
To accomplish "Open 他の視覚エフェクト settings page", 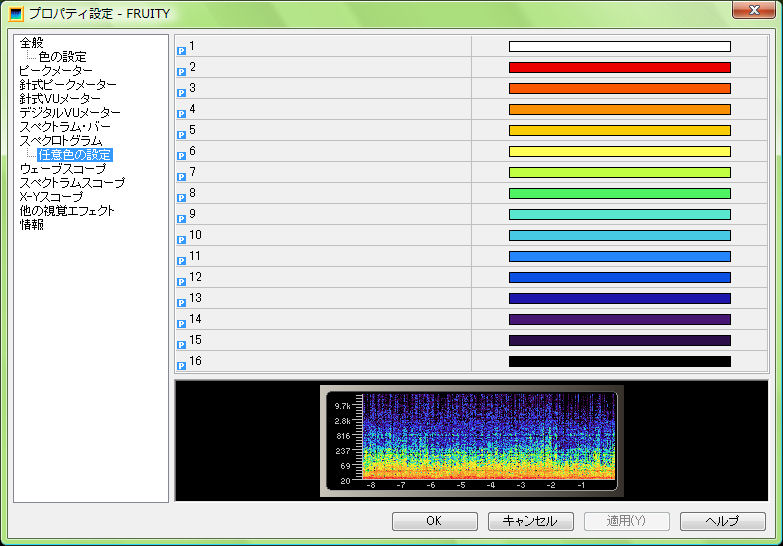I will pos(67,210).
